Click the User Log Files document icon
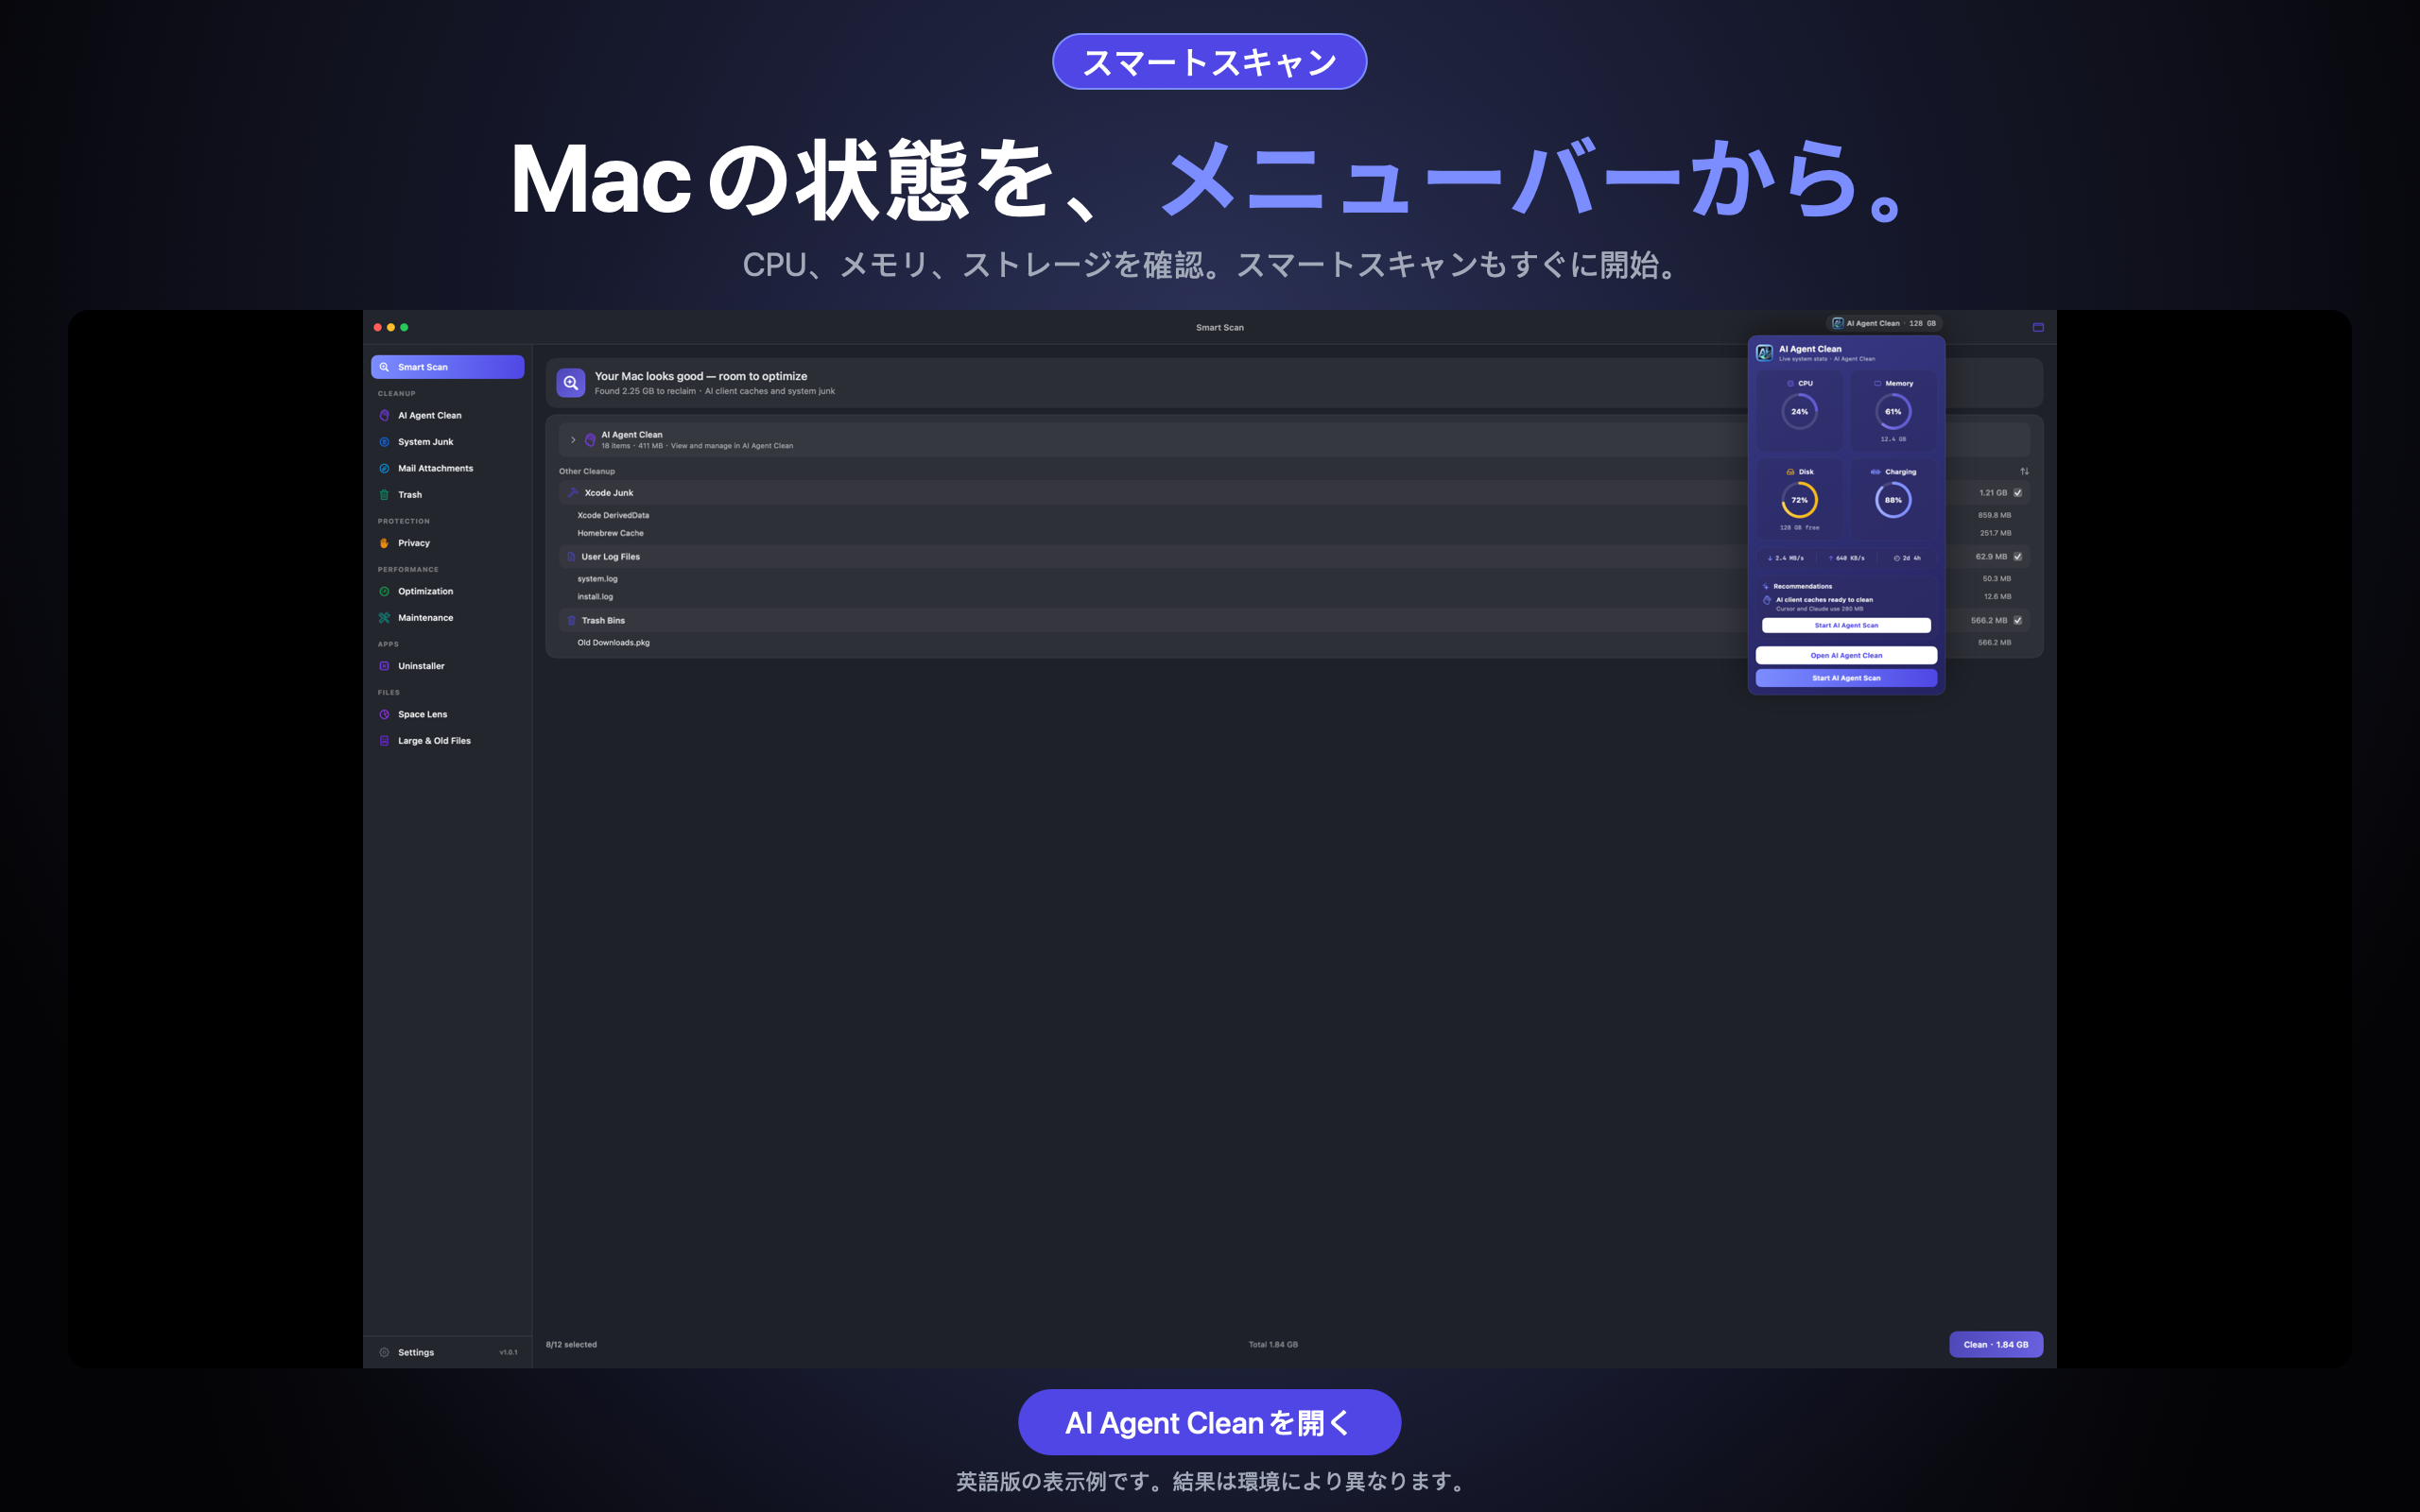The width and height of the screenshot is (2420, 1512). [571, 557]
